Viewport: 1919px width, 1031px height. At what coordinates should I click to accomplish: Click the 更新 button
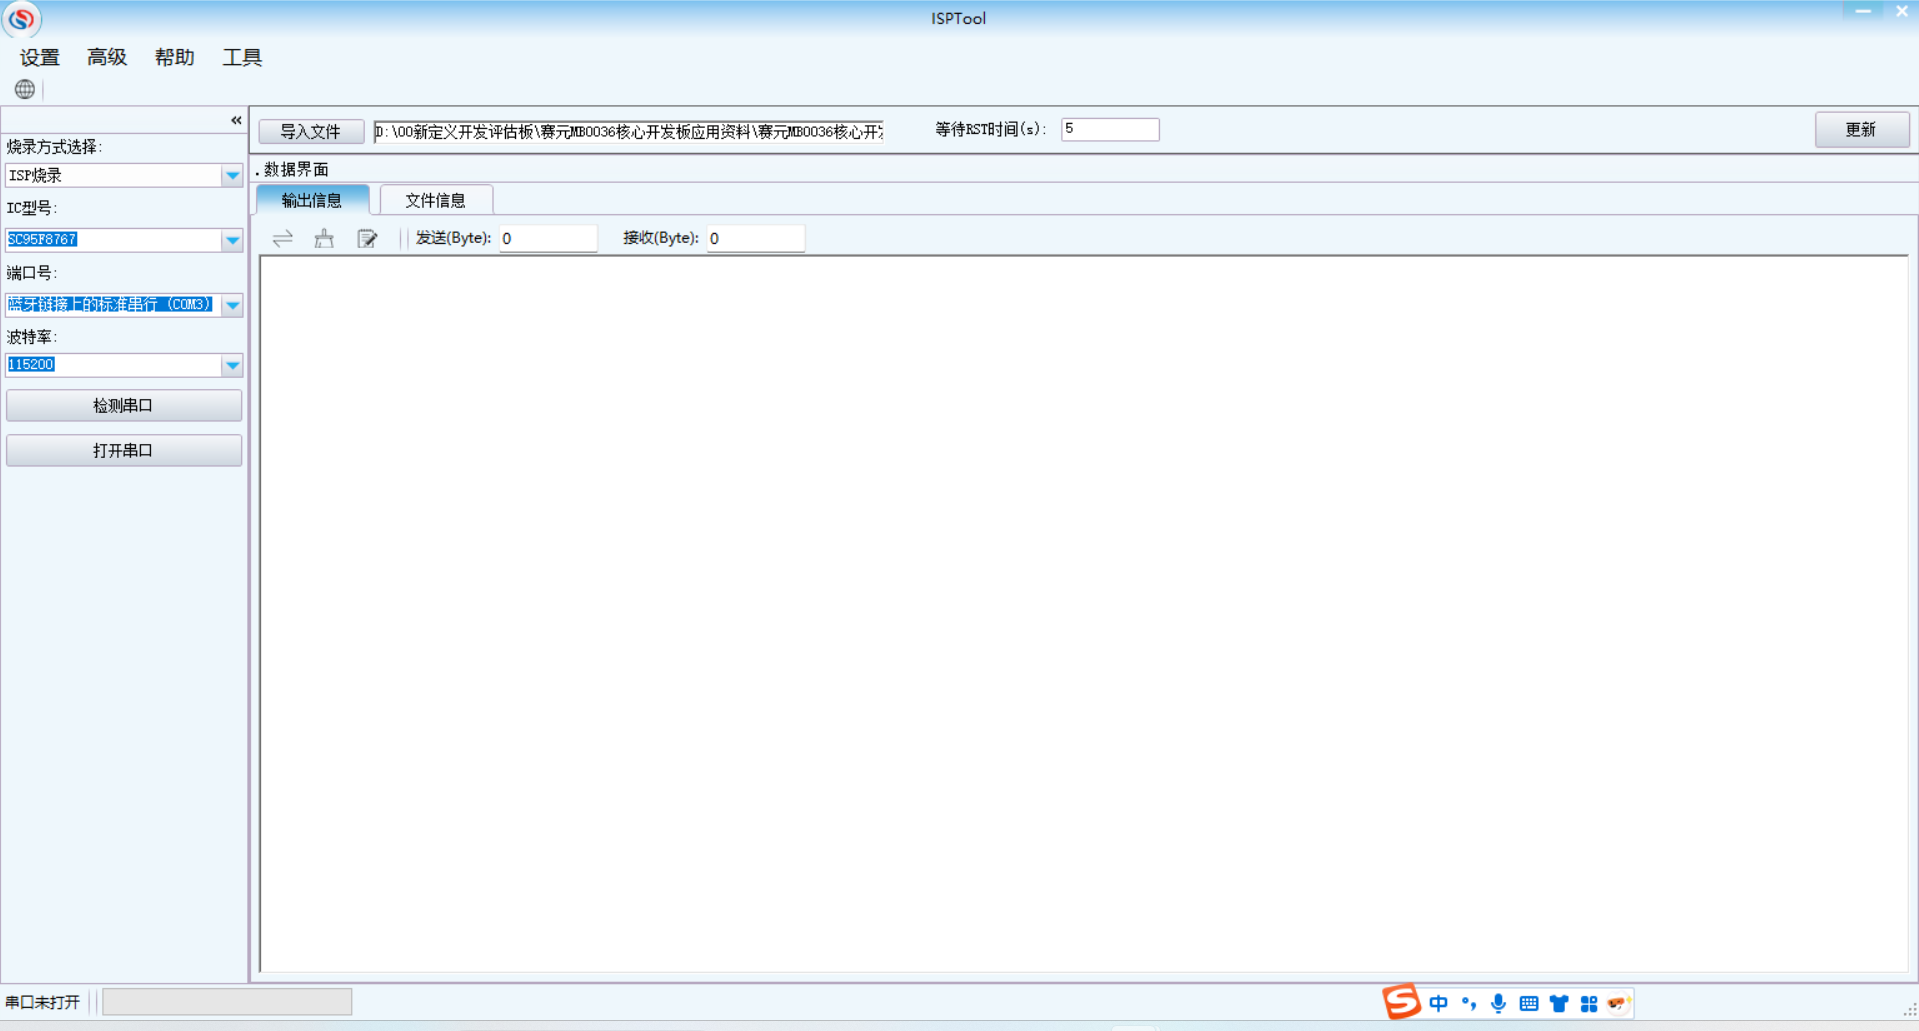1861,130
